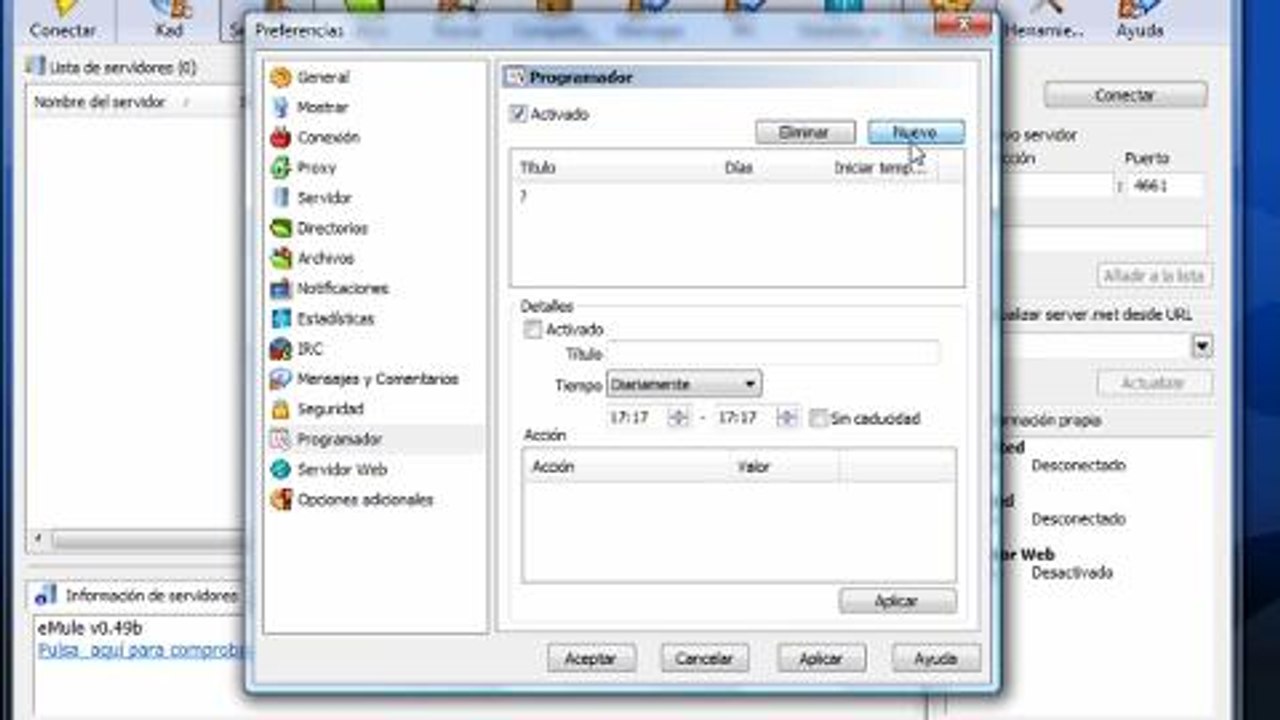The image size is (1280, 720).
Task: Enable the Activado checkbox under Detalles
Action: click(533, 329)
